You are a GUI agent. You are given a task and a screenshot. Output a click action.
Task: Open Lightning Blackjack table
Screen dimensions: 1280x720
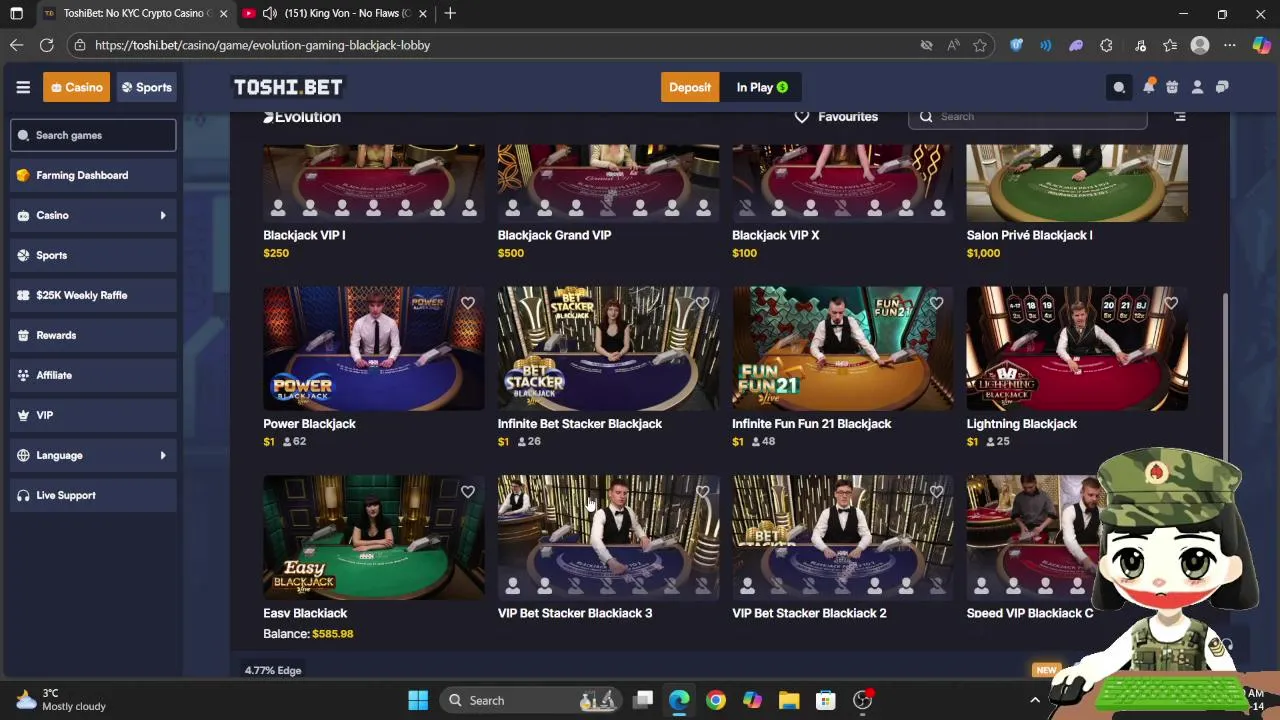point(1077,348)
